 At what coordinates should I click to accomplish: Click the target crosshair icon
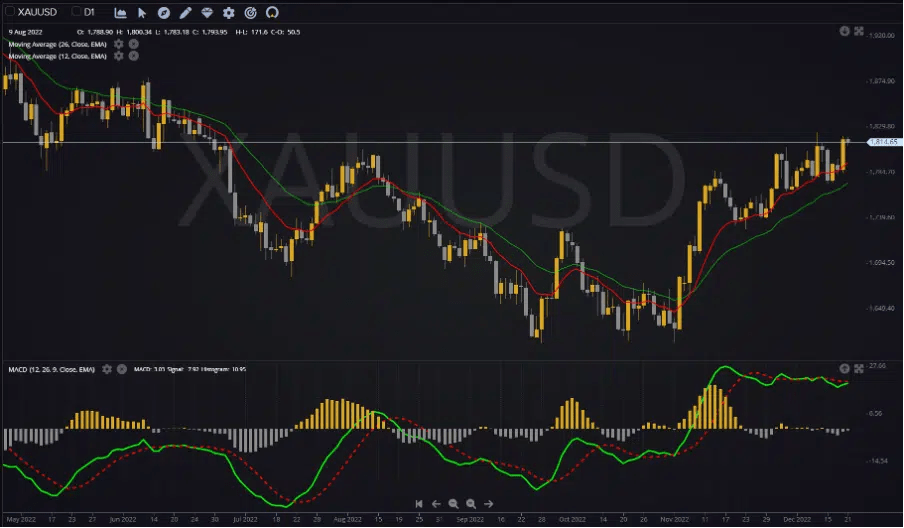coord(250,12)
